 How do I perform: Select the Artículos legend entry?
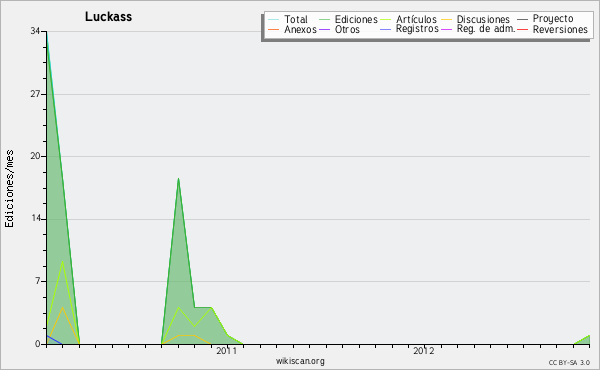[416, 19]
